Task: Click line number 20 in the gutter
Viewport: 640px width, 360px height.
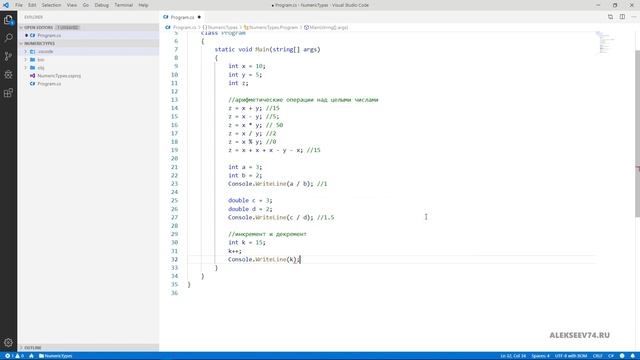Action: (x=174, y=158)
